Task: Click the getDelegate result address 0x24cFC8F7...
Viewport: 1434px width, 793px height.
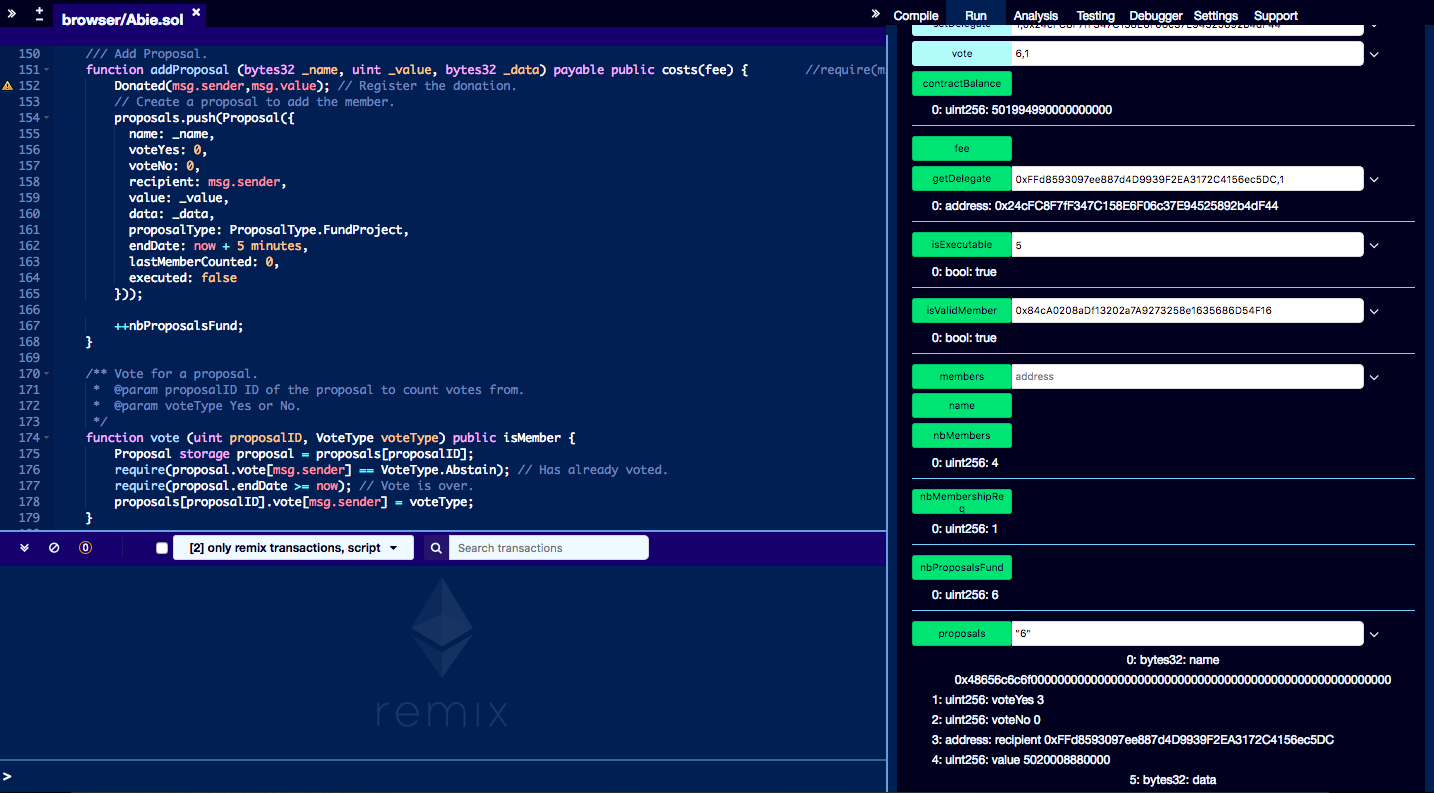Action: pos(1104,206)
